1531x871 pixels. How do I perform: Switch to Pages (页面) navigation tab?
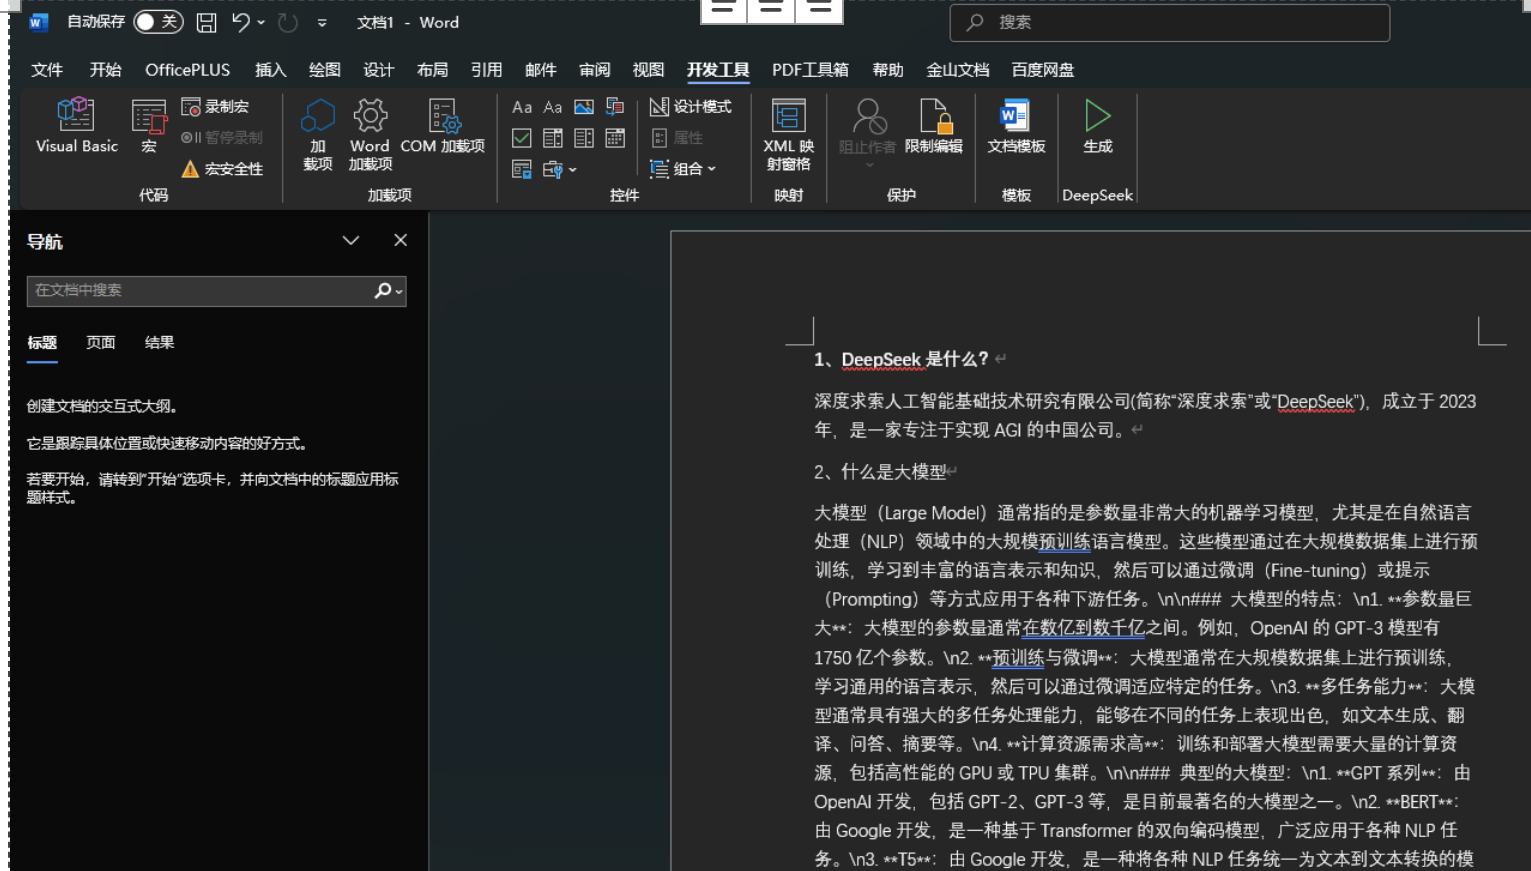(100, 343)
